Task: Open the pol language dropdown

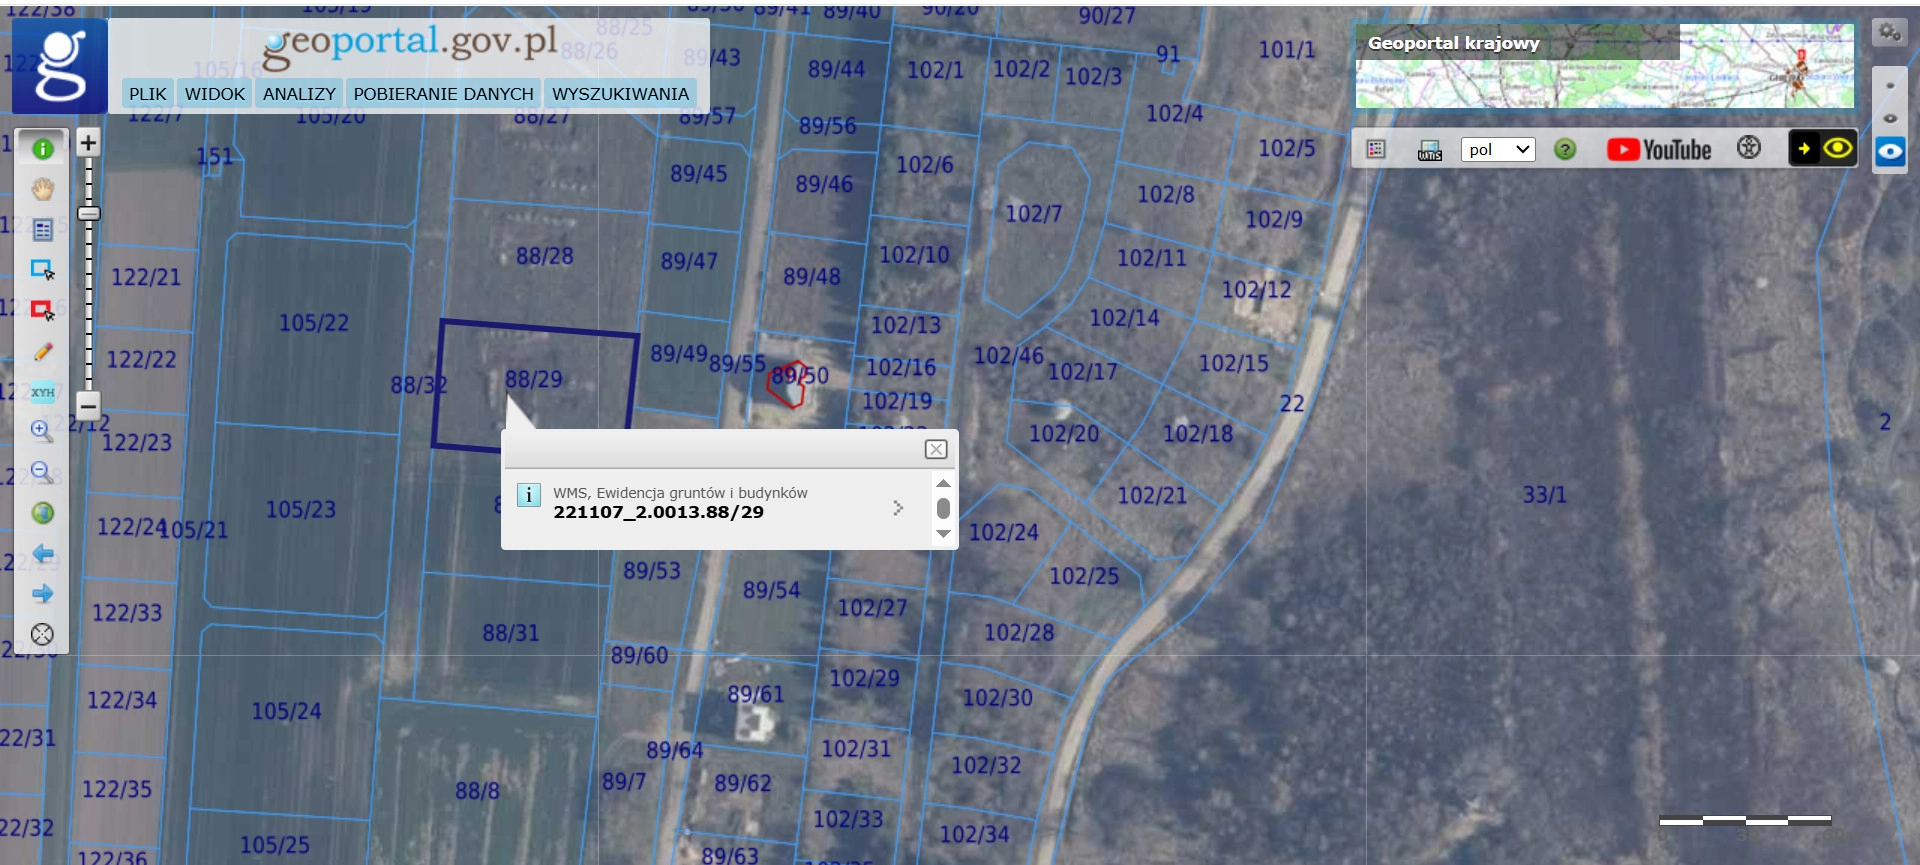Action: (x=1497, y=149)
